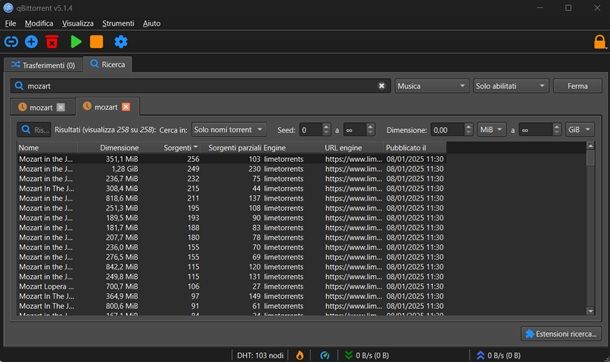Open the MiB minimum size unit dropdown
The image size is (610, 362).
coord(491,130)
